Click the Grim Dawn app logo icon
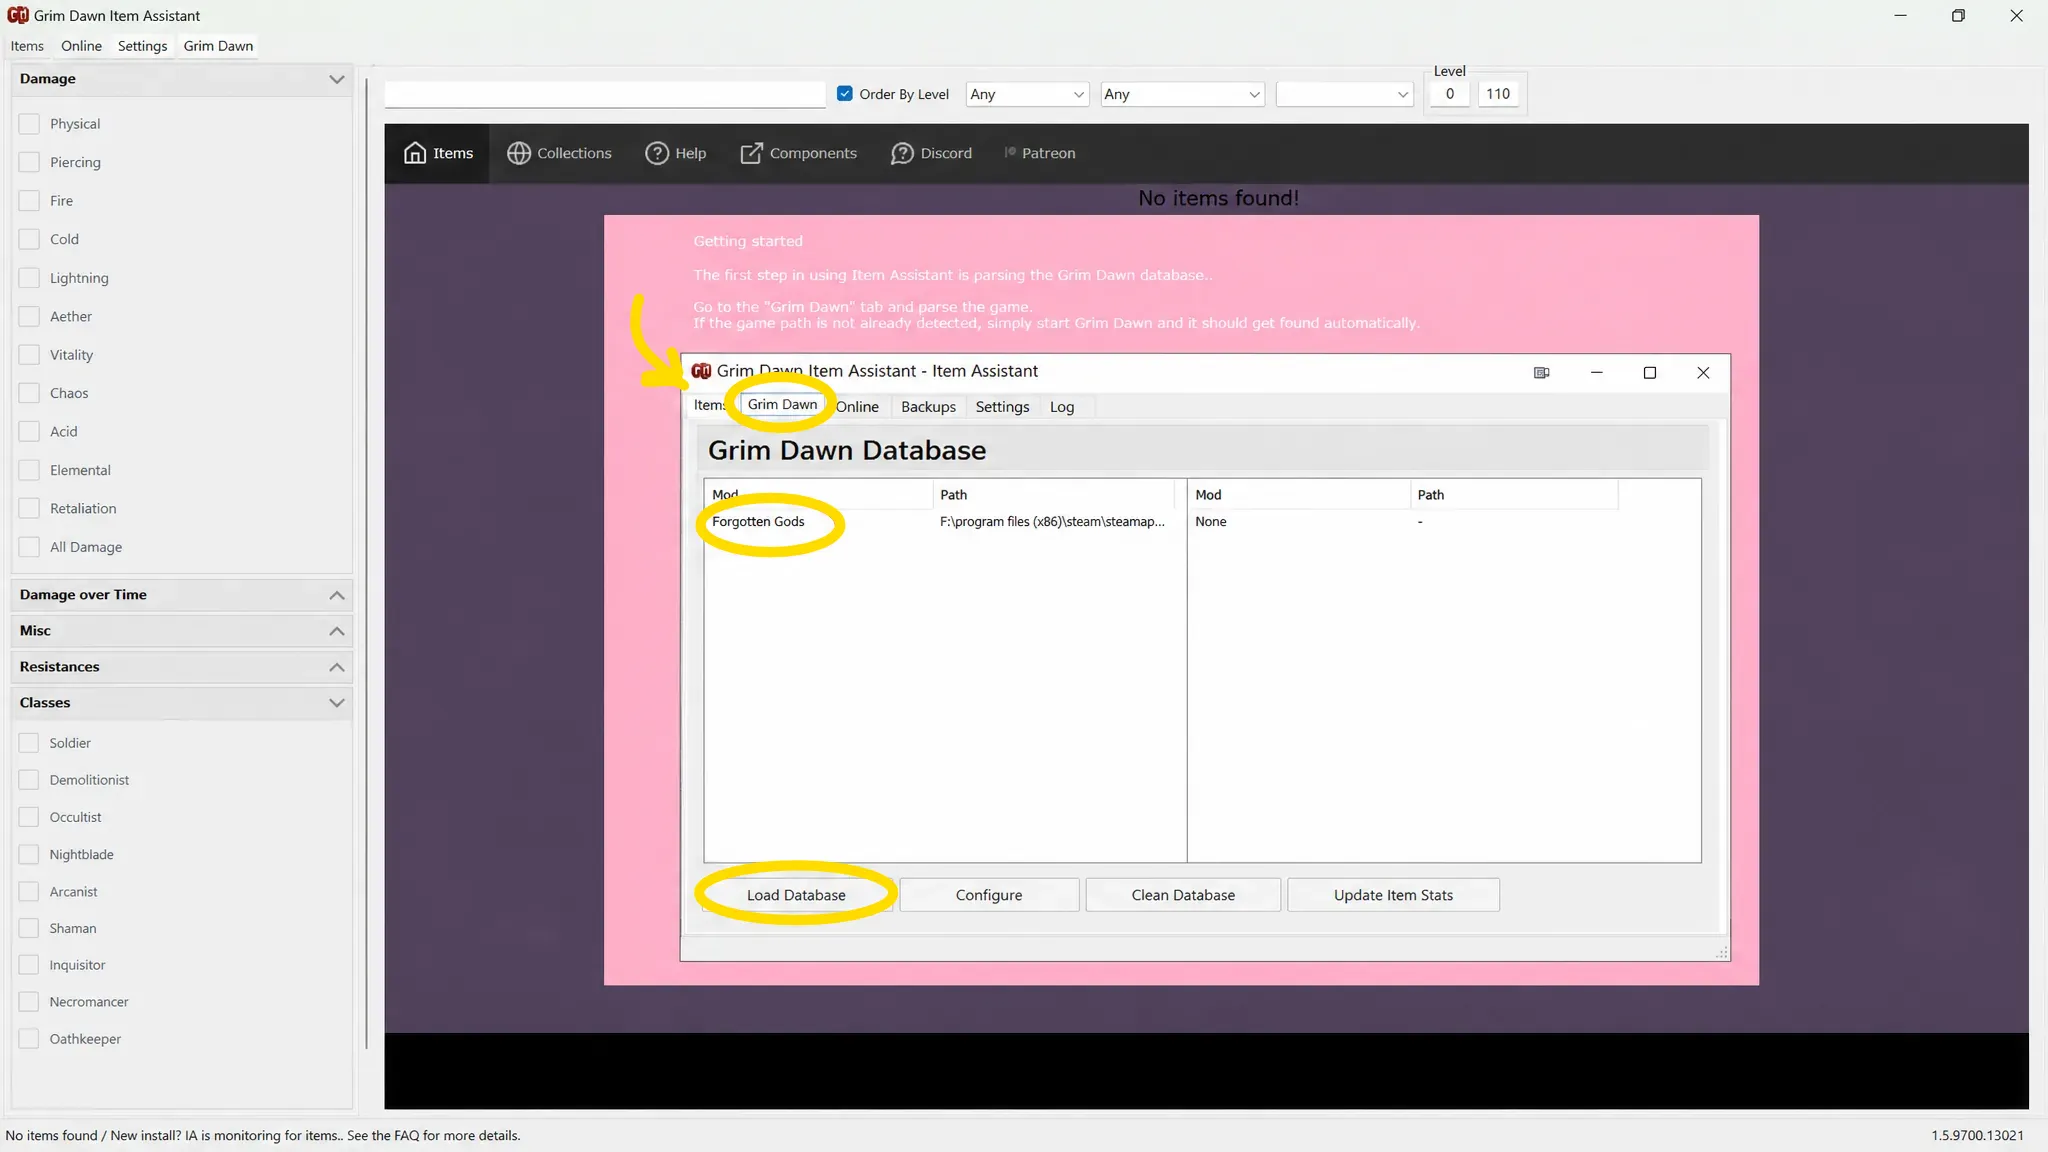Screen dimensions: 2048x1152 coord(17,15)
